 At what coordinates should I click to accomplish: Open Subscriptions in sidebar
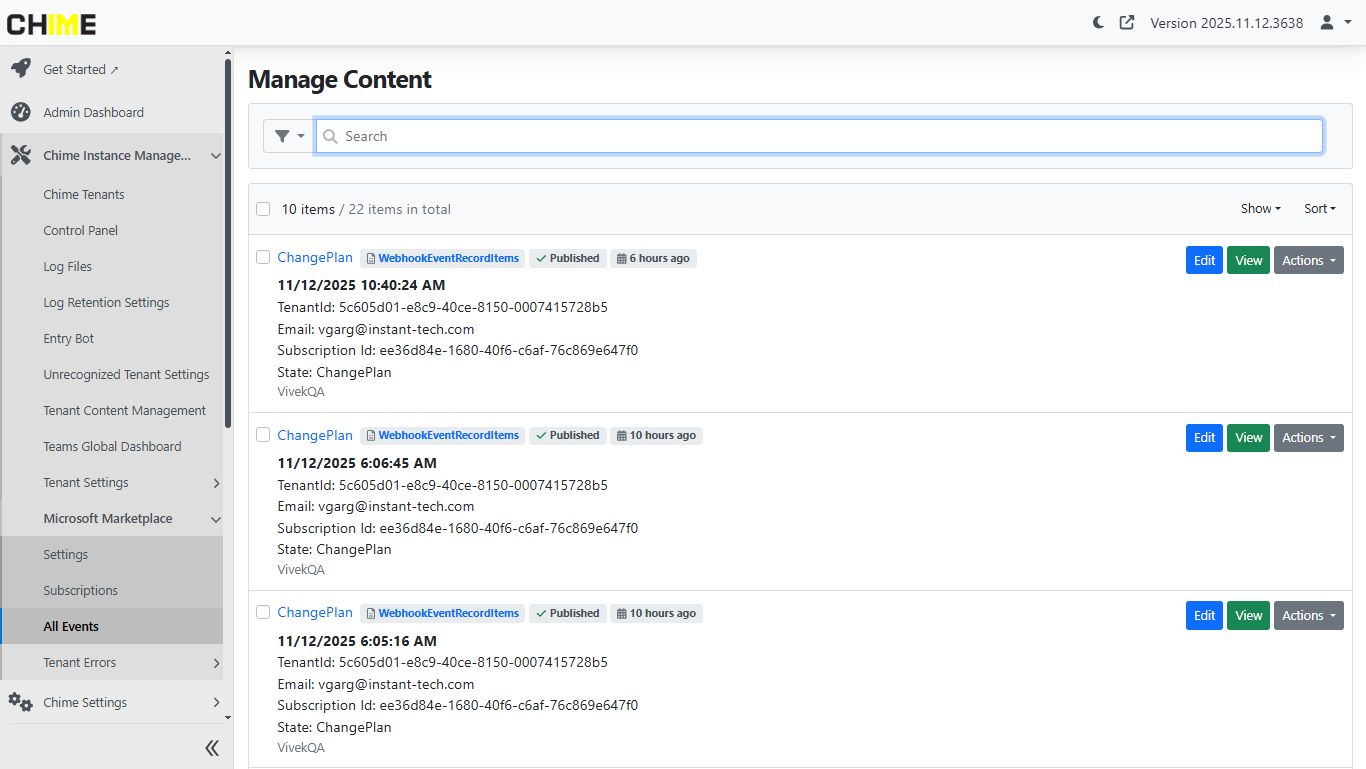coord(81,590)
